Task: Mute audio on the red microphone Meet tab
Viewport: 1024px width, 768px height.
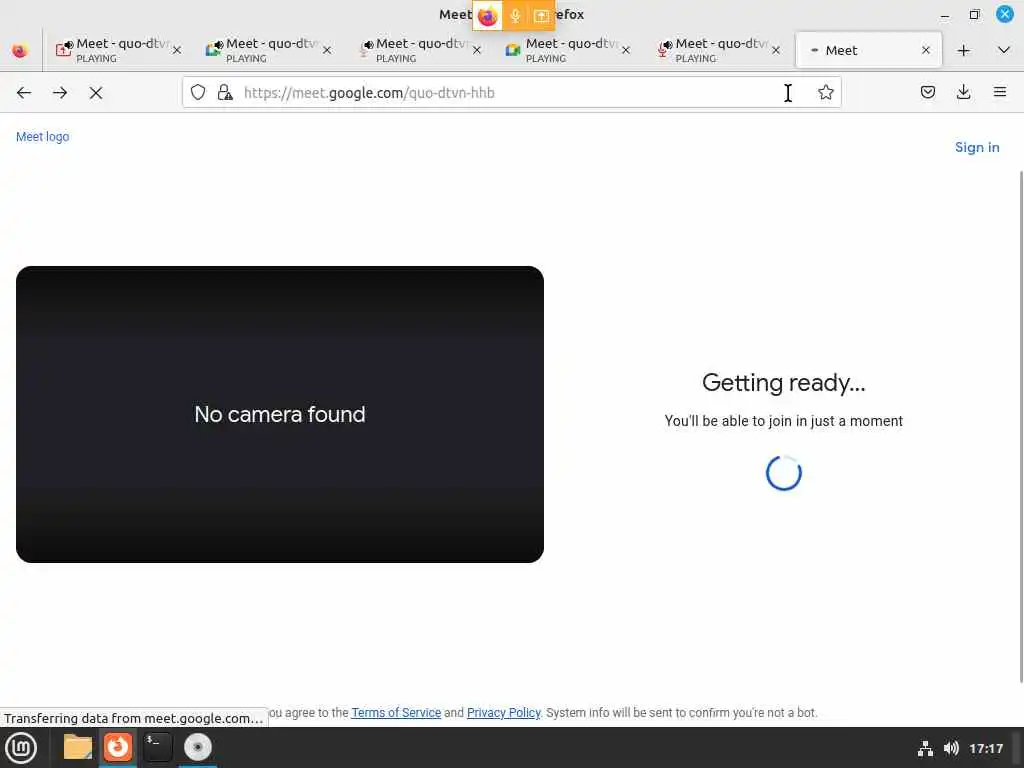Action: 667,45
